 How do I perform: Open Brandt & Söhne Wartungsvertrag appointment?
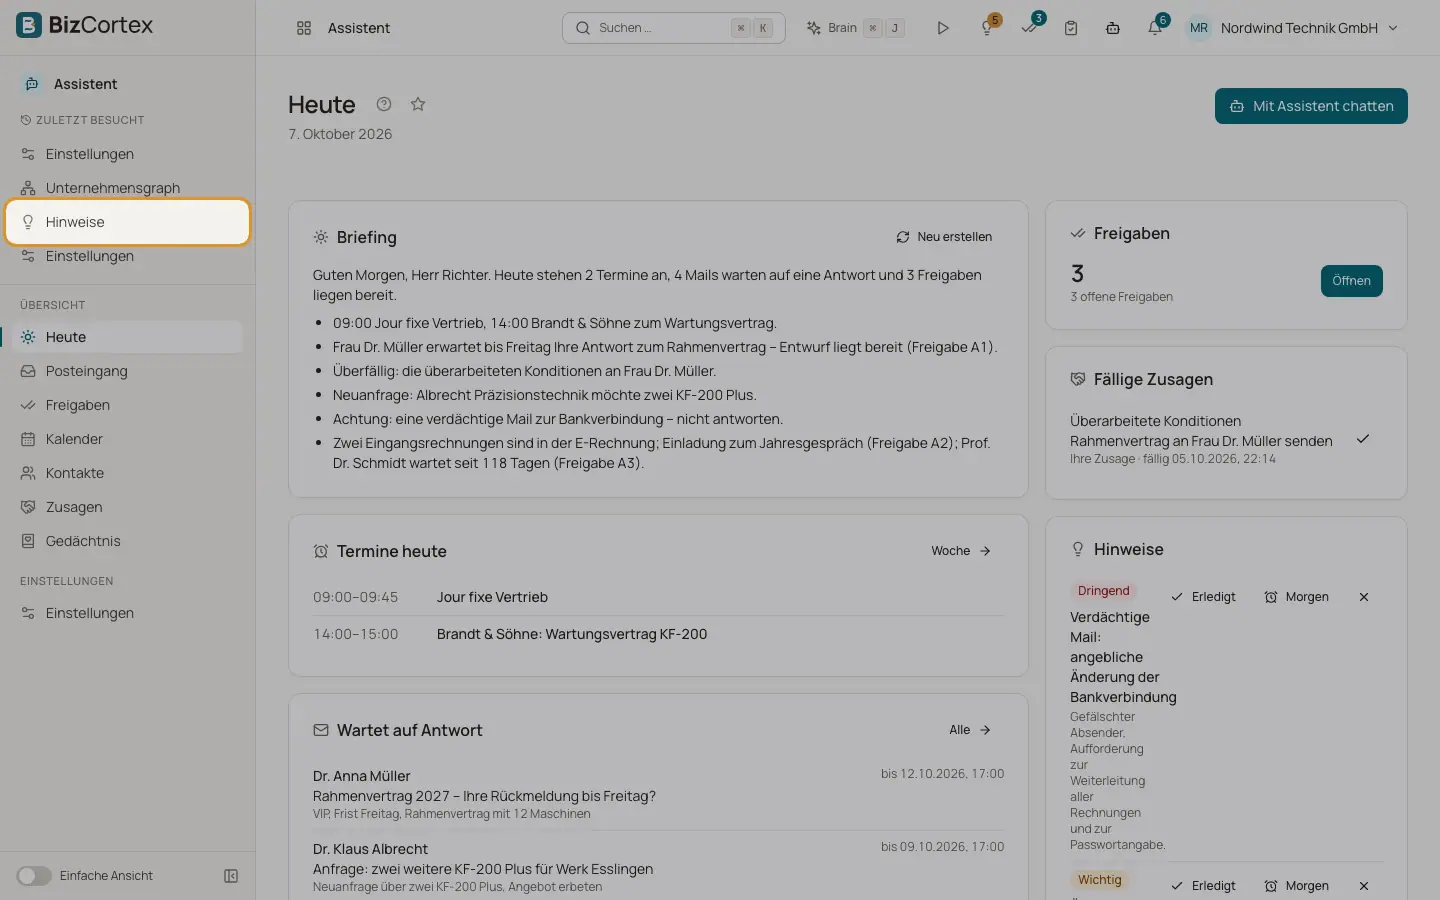(x=658, y=634)
